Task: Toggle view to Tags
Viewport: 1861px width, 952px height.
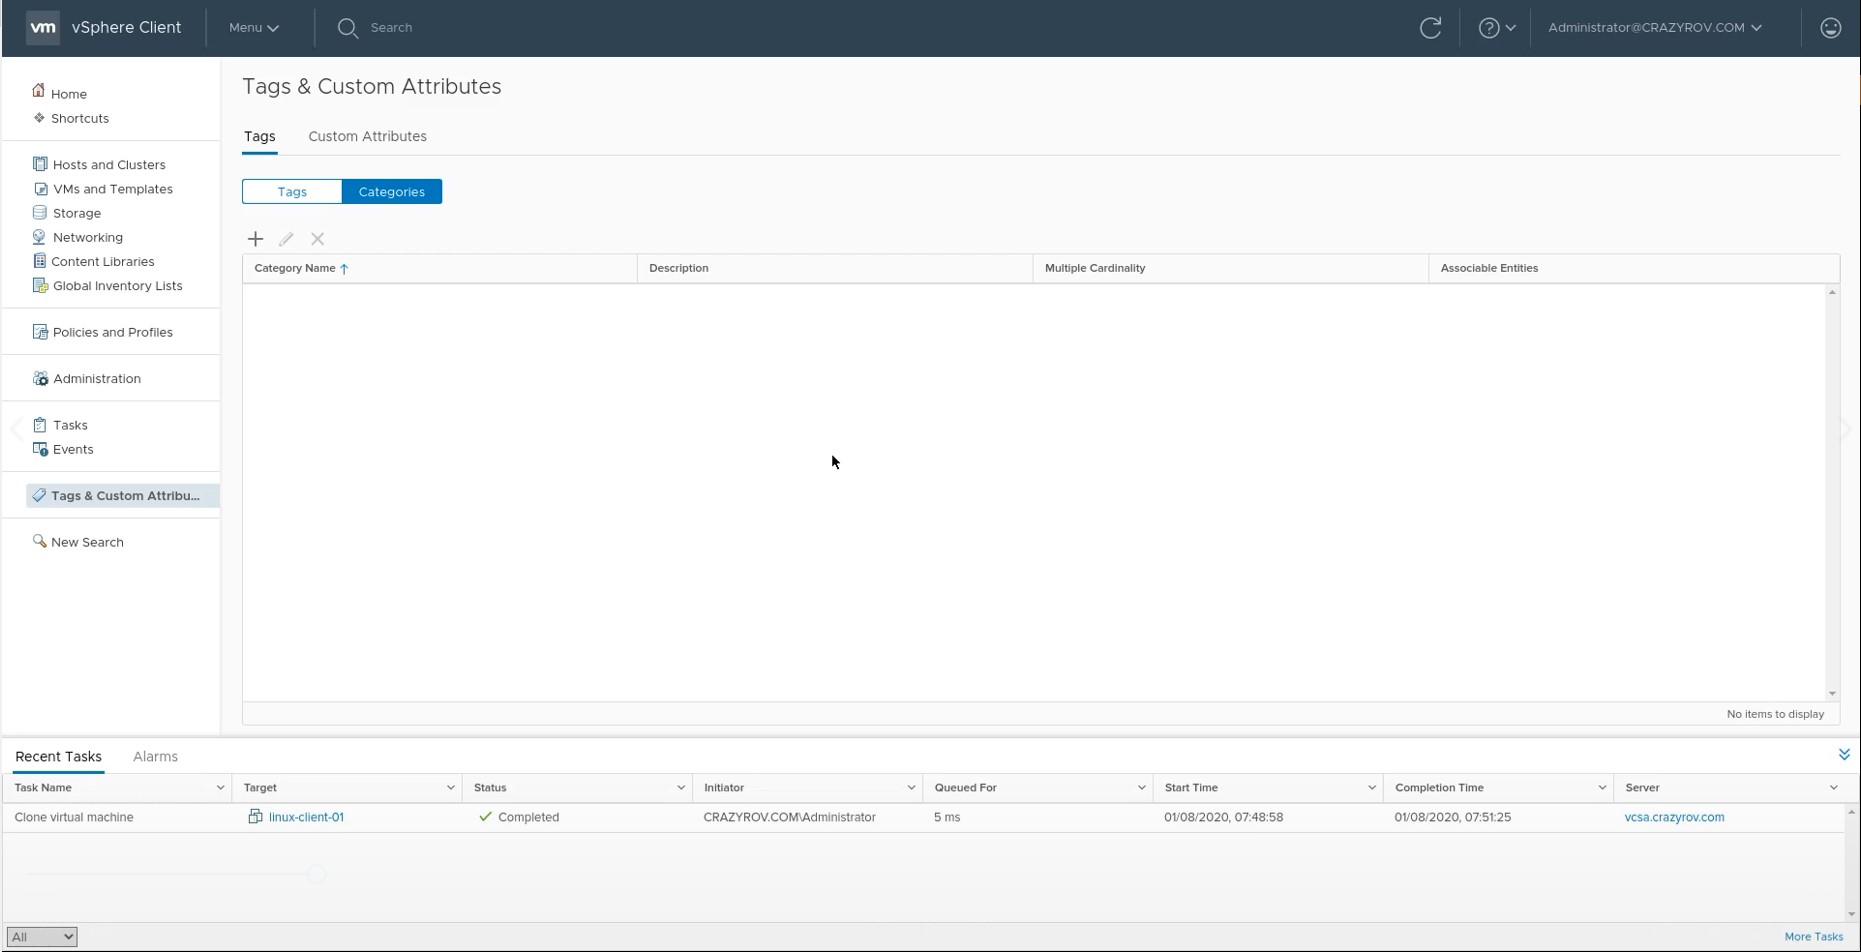Action: (x=292, y=192)
